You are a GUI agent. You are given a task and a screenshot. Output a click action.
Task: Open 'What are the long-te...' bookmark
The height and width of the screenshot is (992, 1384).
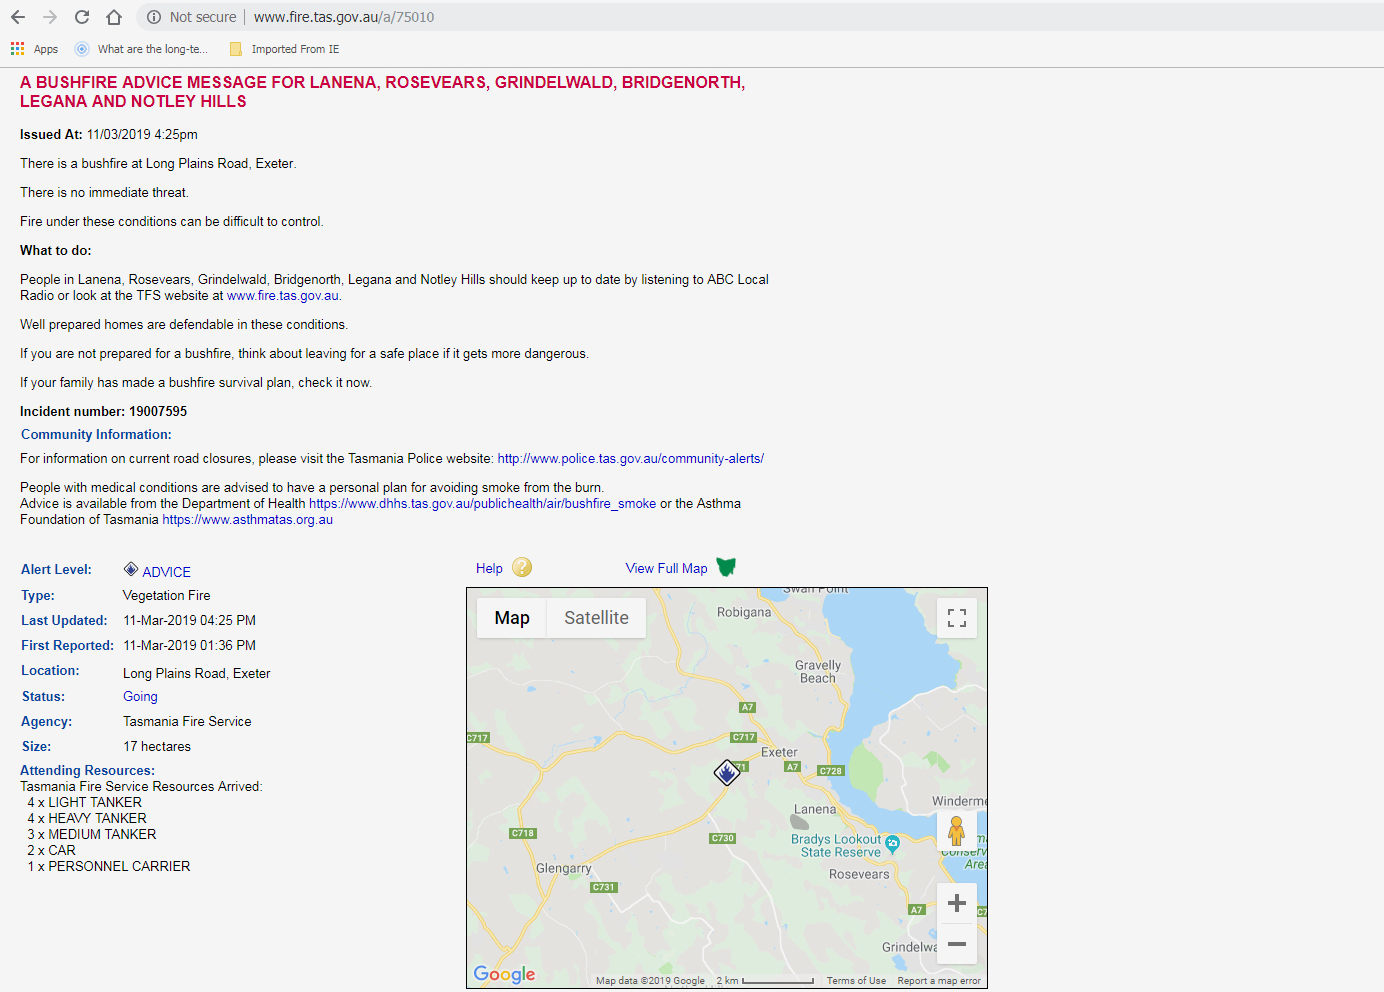click(x=141, y=49)
